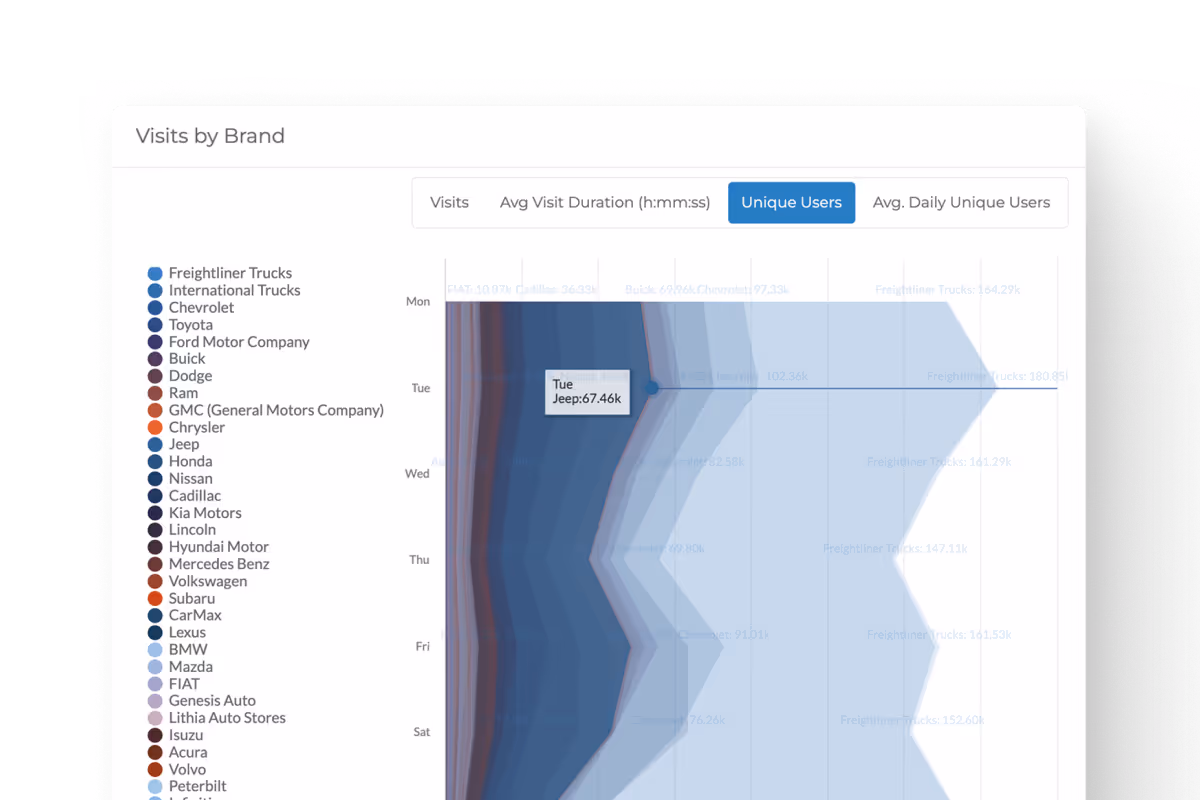
Task: Click the Thu axis label
Action: [x=420, y=560]
